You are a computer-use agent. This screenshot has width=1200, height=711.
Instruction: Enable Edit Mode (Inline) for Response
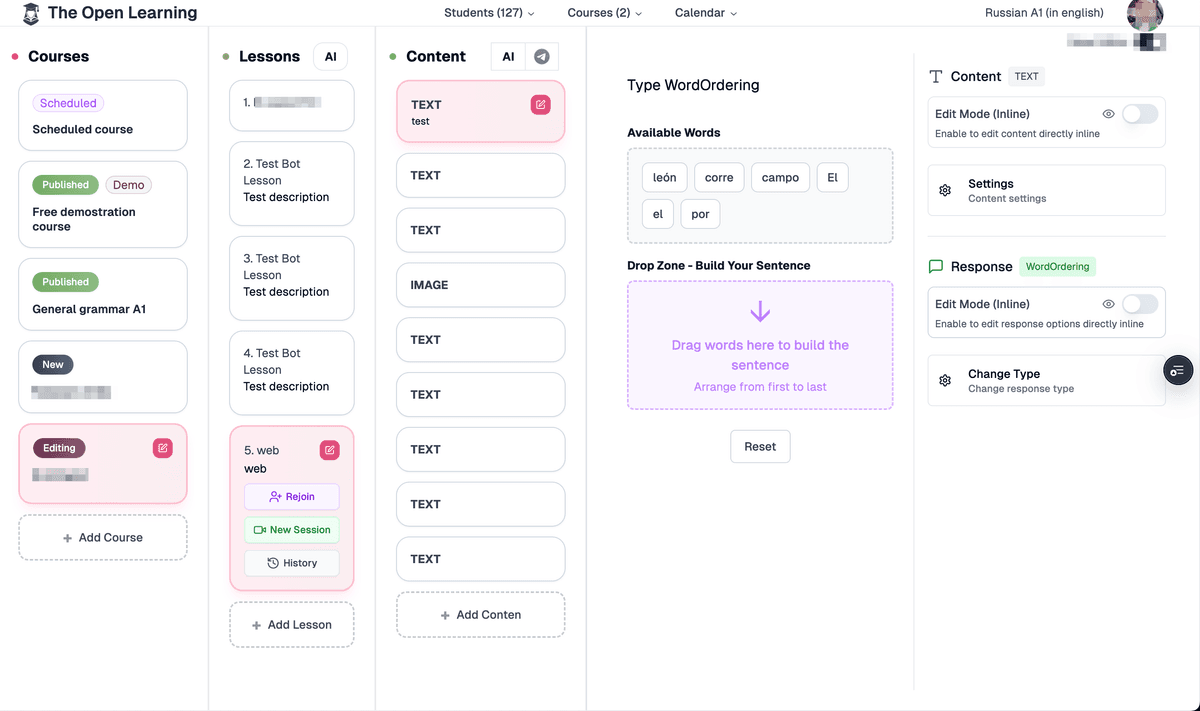[x=1140, y=303]
